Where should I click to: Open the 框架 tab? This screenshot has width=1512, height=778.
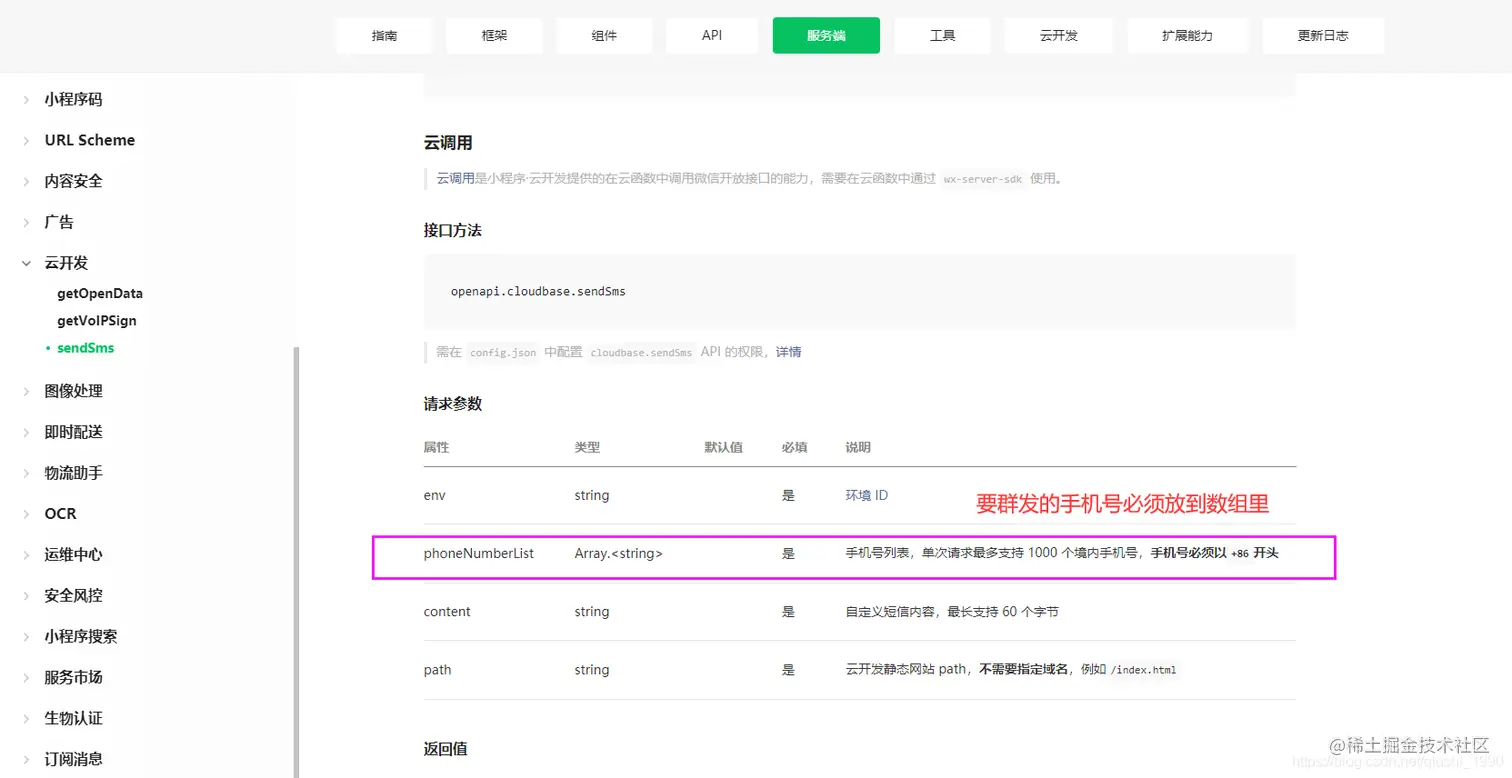pos(494,35)
